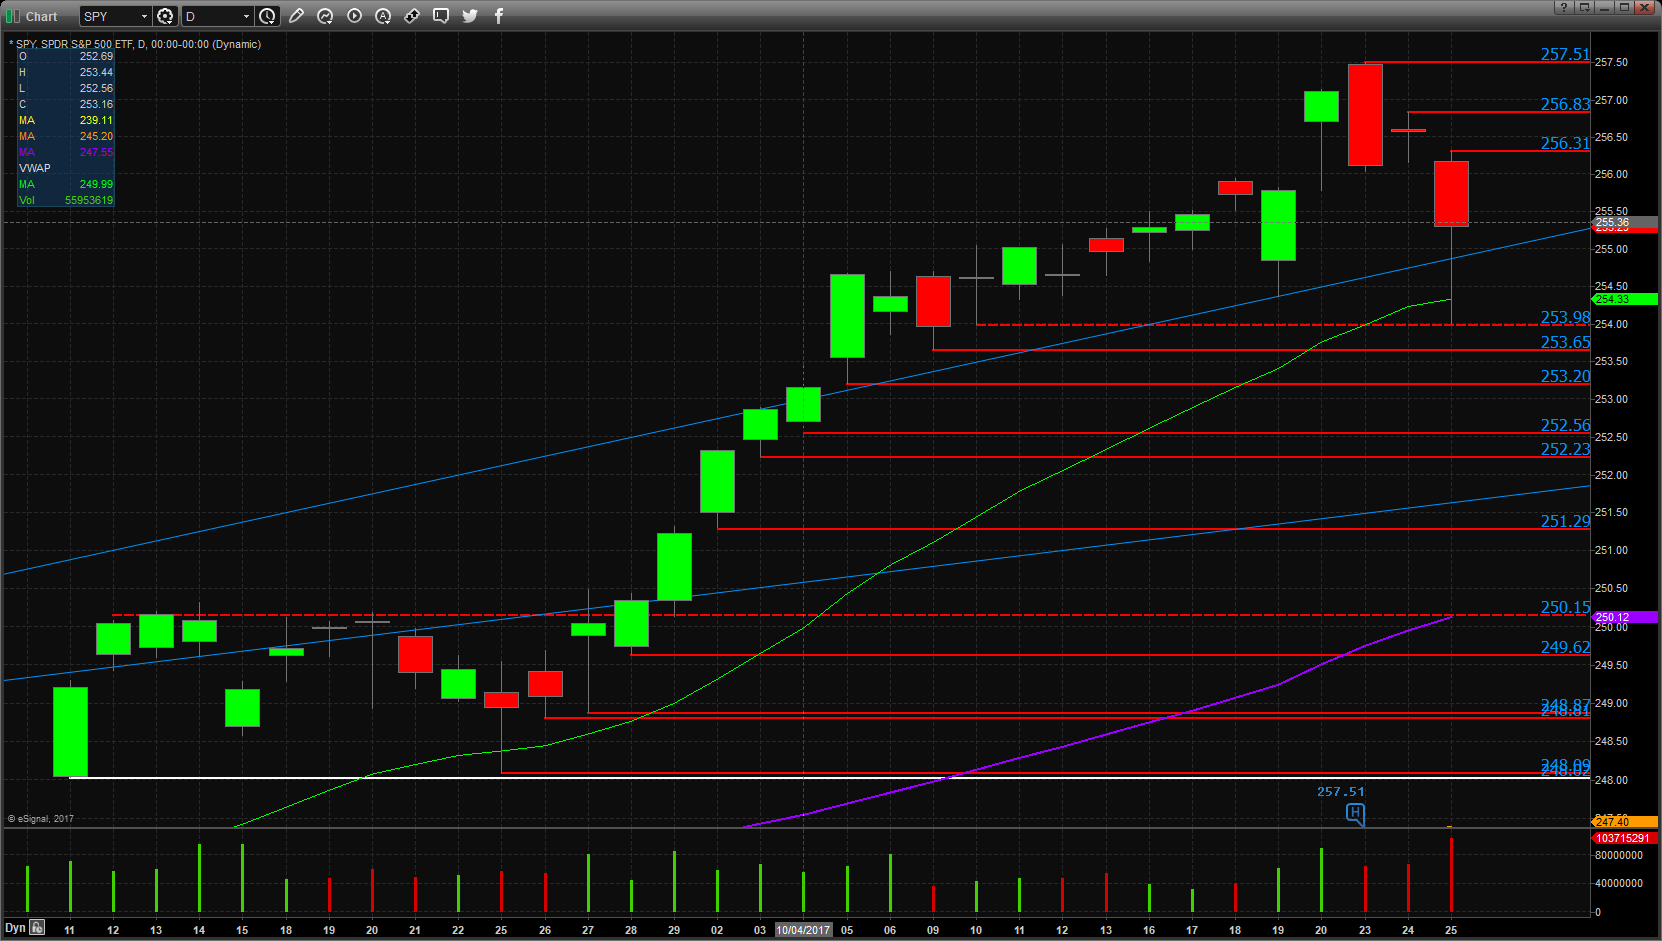The height and width of the screenshot is (941, 1662).
Task: Click the High value 253.44
Action: point(96,72)
